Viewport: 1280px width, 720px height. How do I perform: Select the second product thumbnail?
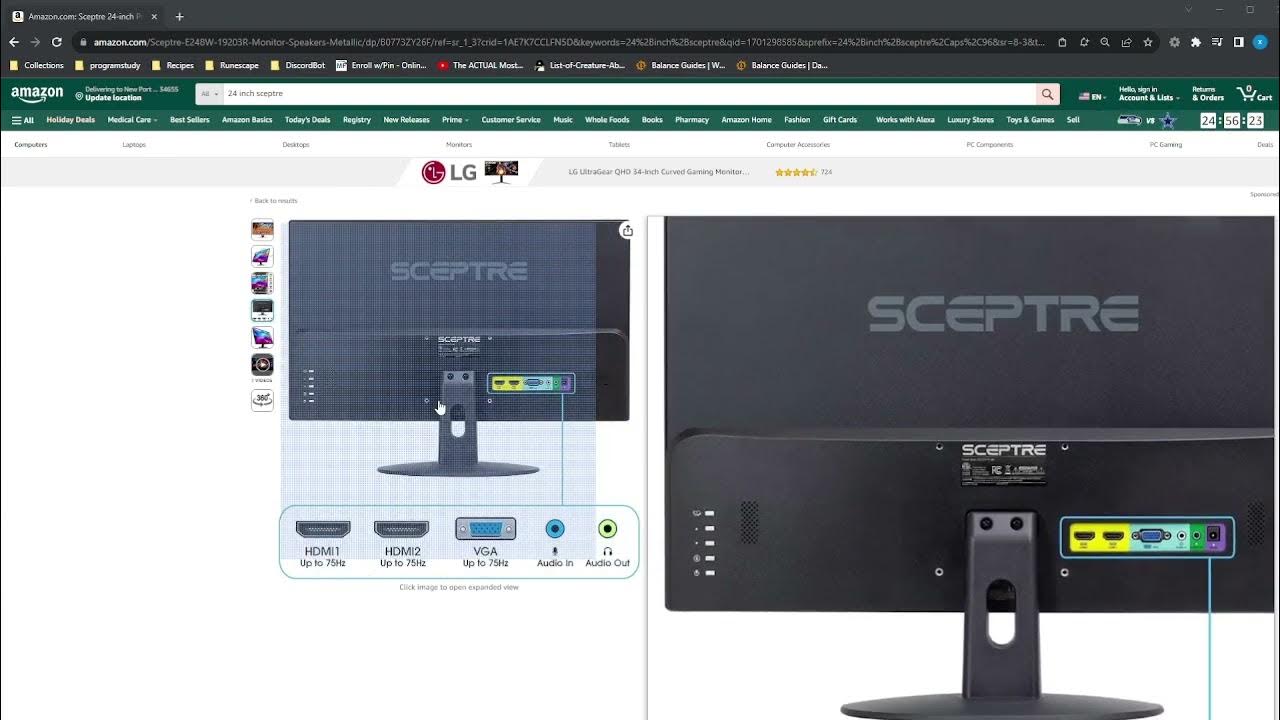coord(262,257)
